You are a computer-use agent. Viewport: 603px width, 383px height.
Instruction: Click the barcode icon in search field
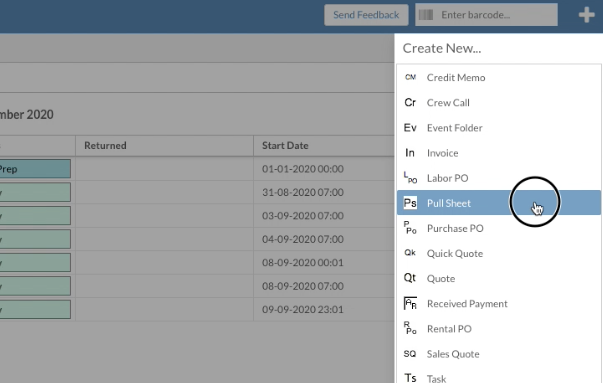426,15
